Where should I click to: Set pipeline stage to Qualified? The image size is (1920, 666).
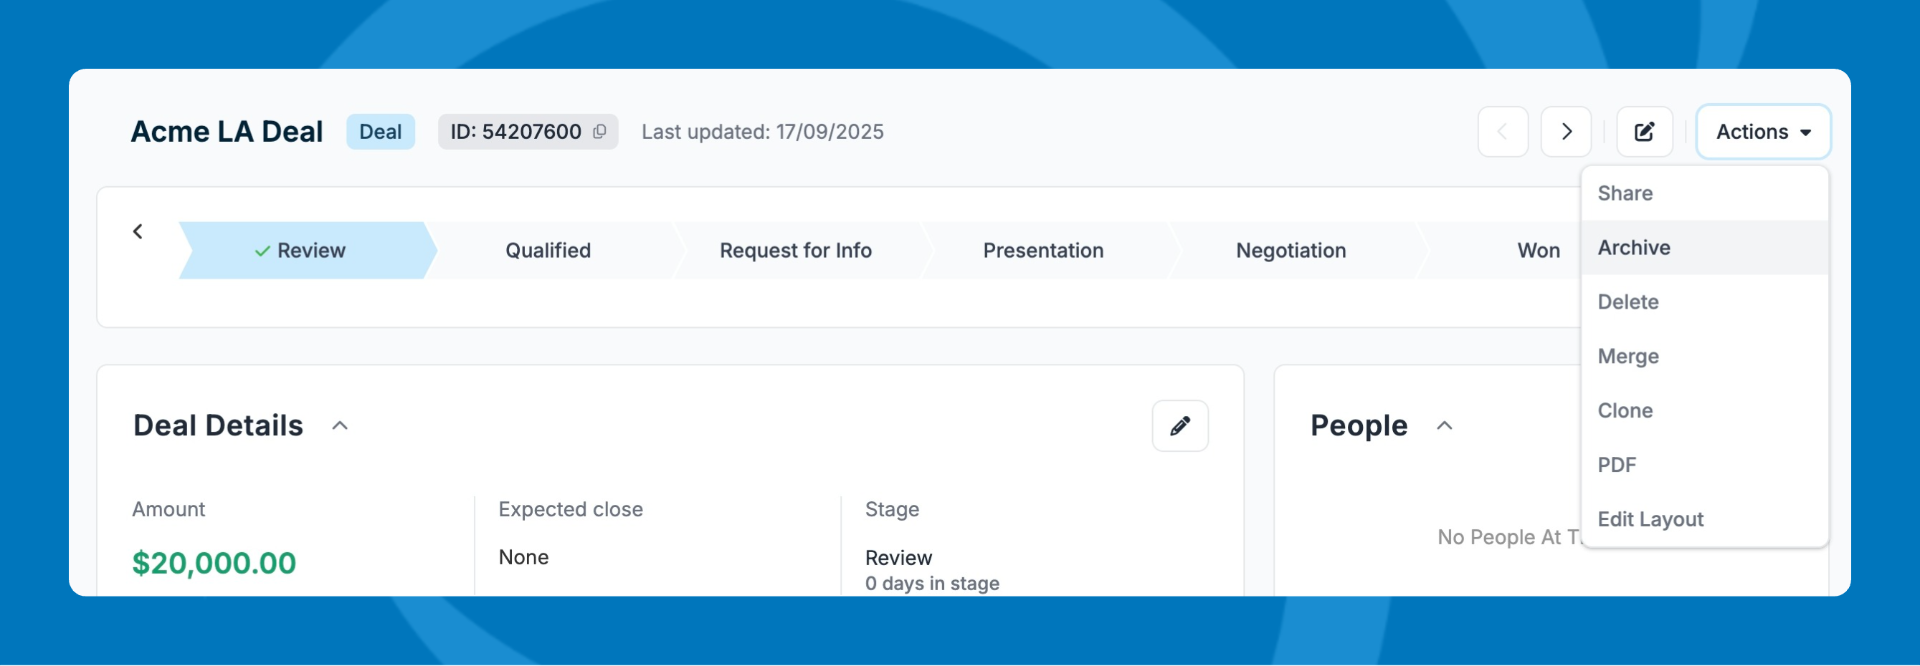click(548, 251)
